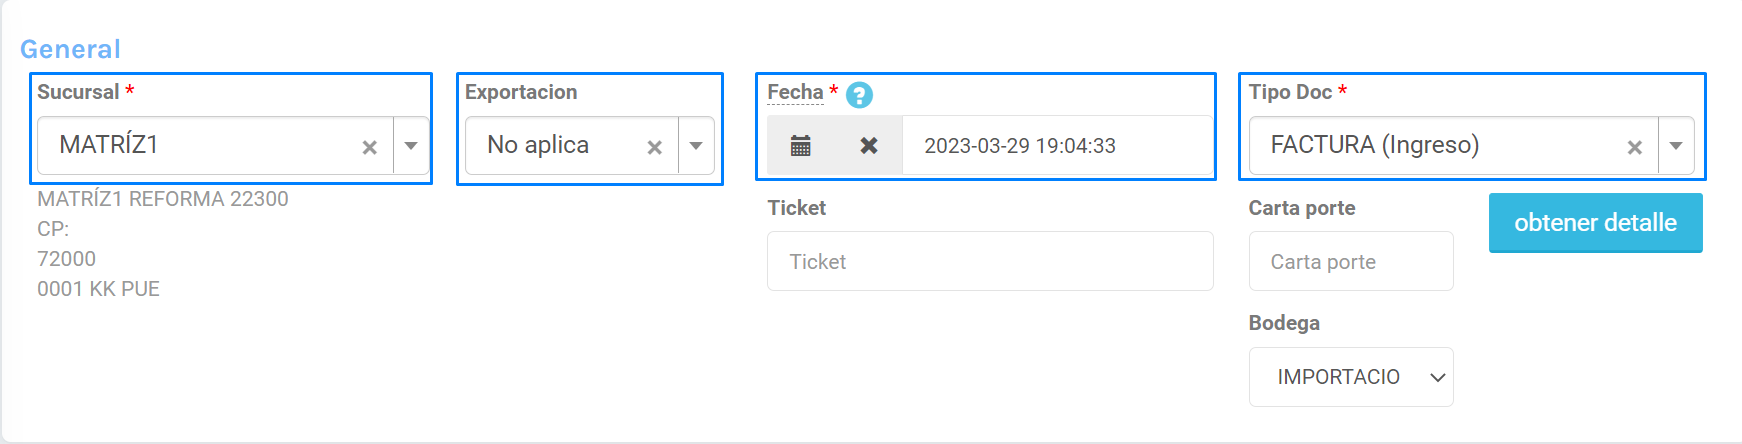
Task: Expand the Tipo Doc dropdown arrow
Action: coord(1676,146)
